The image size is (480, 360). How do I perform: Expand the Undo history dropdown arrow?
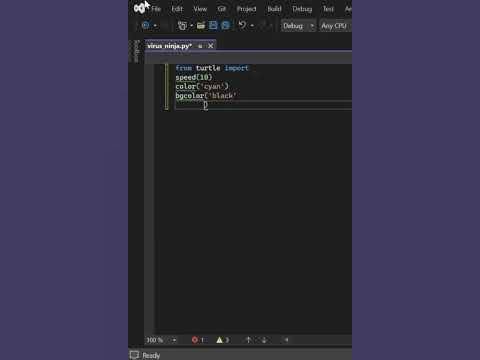point(252,26)
